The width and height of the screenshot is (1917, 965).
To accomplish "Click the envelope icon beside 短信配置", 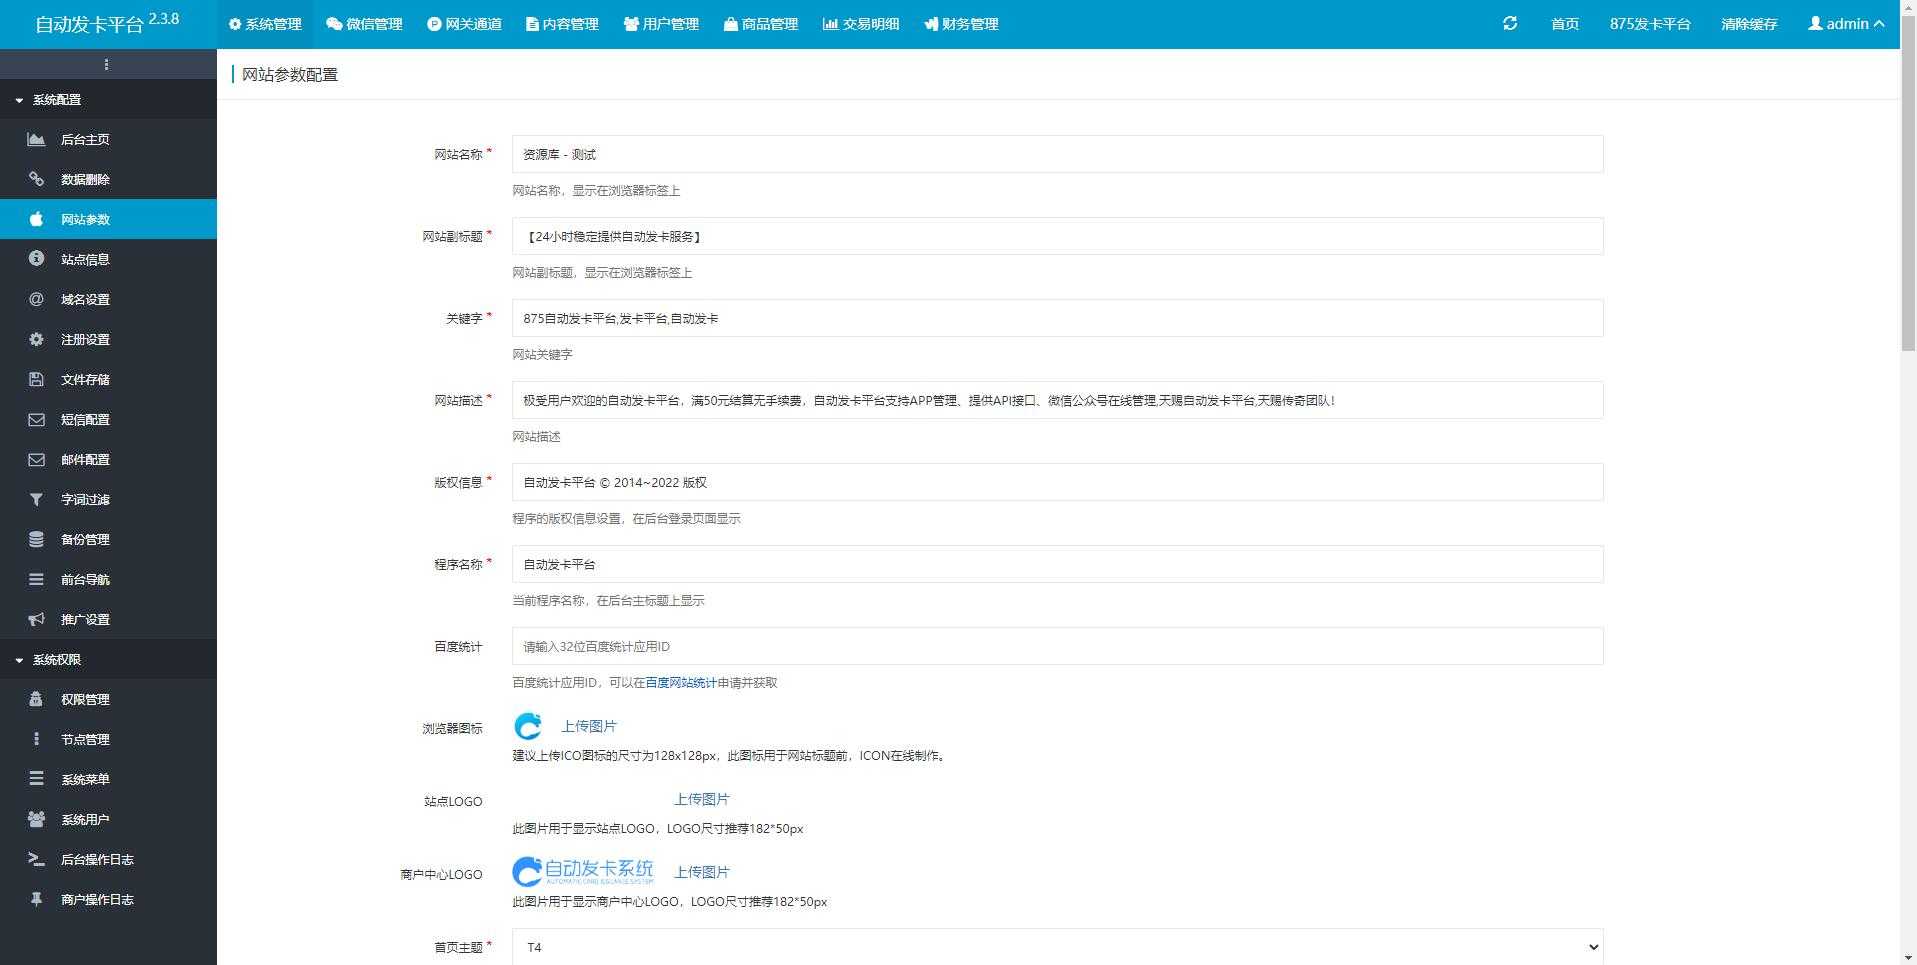I will [x=36, y=419].
